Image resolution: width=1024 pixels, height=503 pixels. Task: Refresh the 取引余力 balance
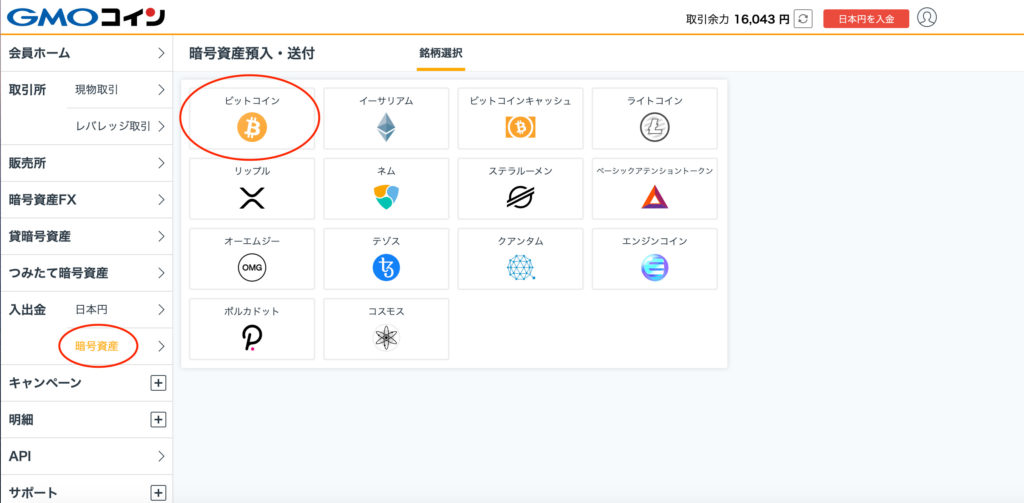pos(803,19)
